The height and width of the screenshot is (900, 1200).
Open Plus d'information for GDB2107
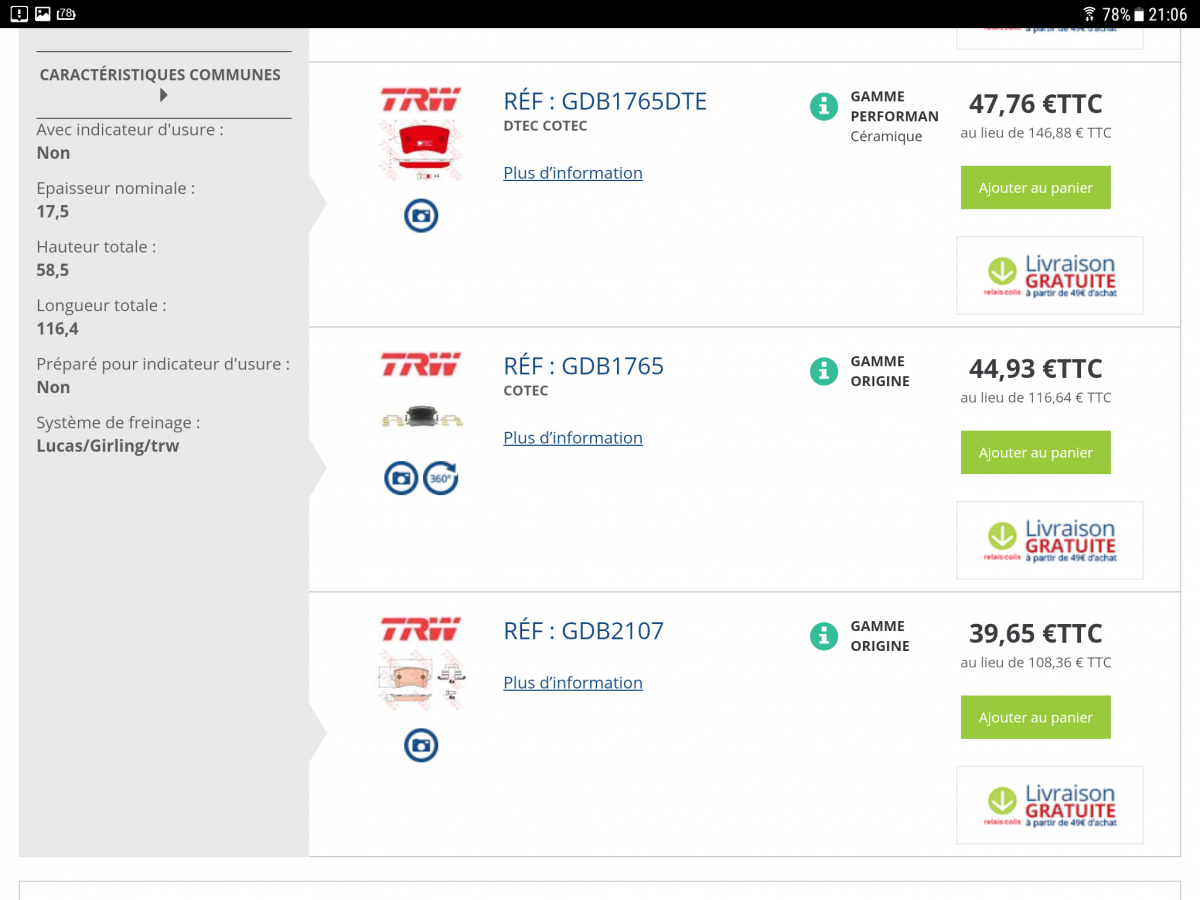tap(573, 683)
